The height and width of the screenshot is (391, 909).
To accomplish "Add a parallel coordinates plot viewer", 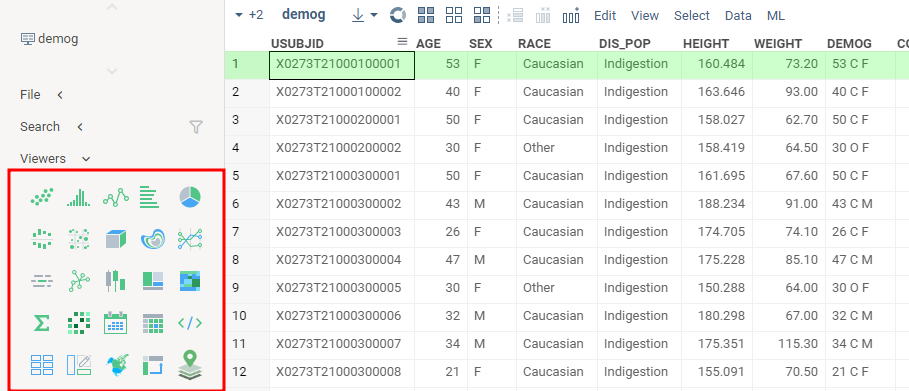I will click(x=190, y=239).
